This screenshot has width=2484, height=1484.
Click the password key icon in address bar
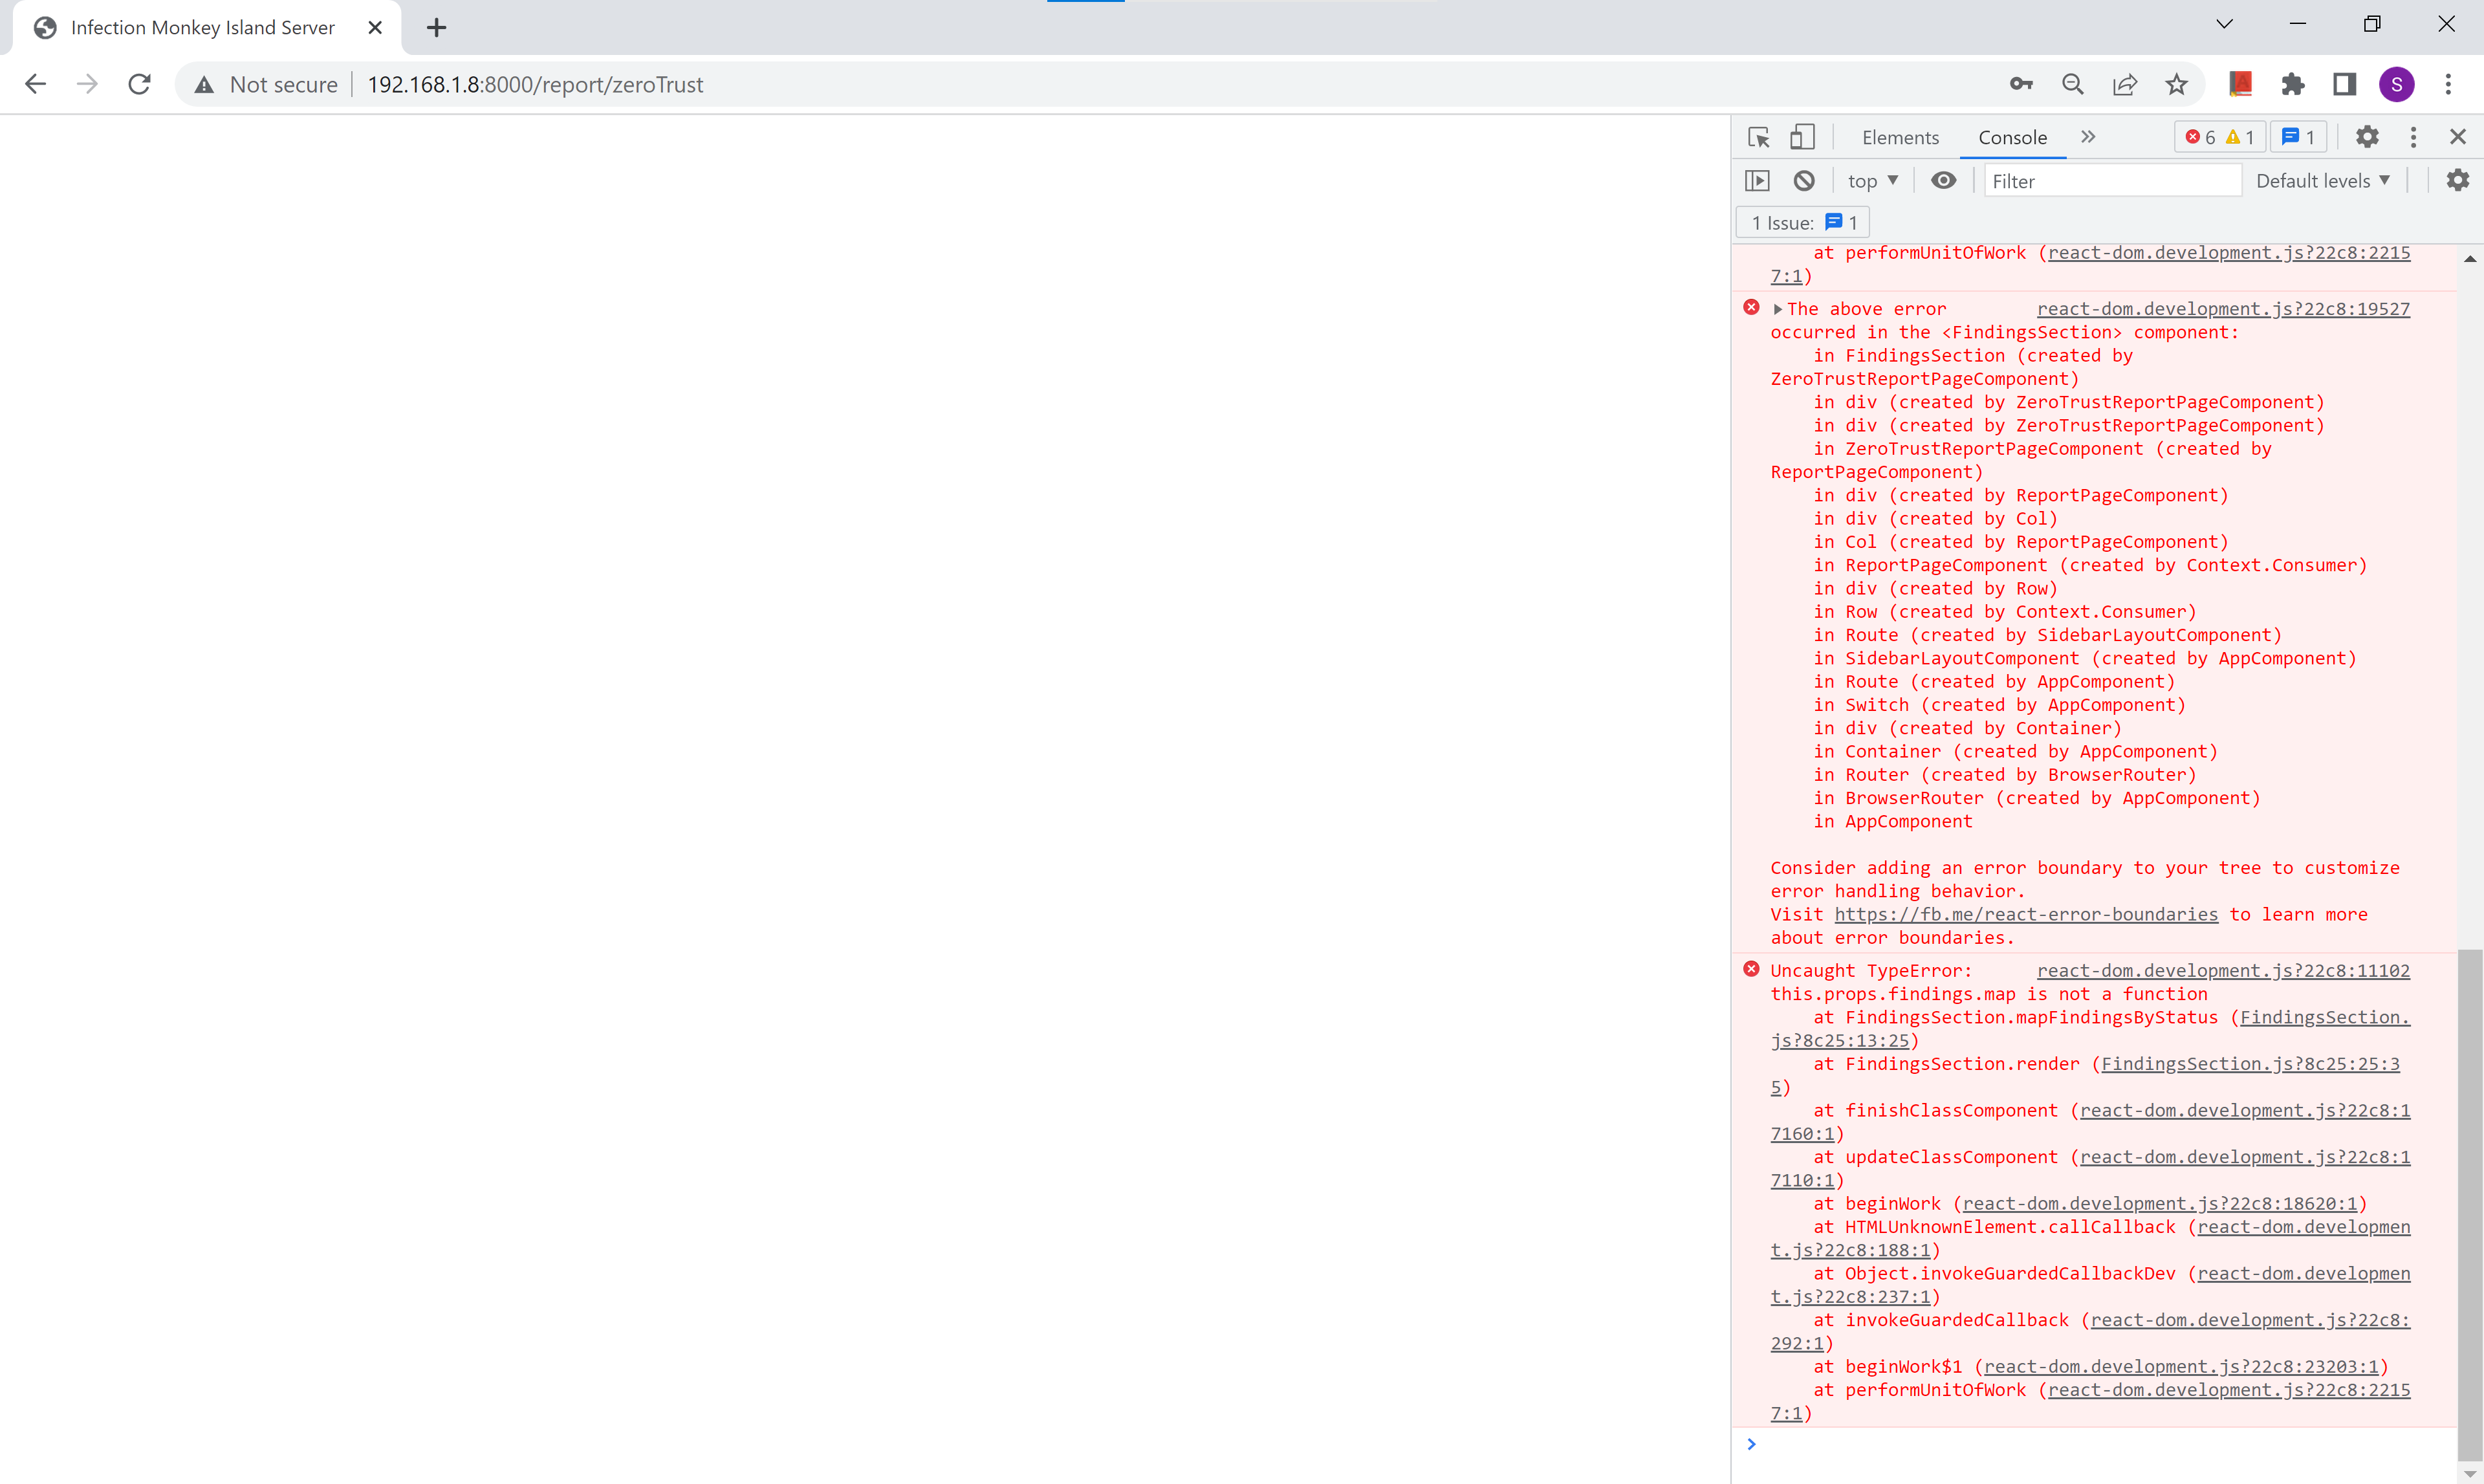click(x=2021, y=84)
